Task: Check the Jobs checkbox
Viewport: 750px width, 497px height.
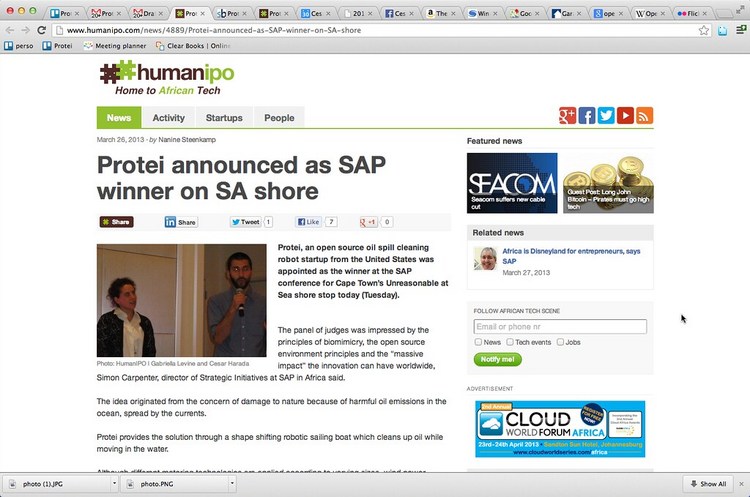Action: click(560, 342)
